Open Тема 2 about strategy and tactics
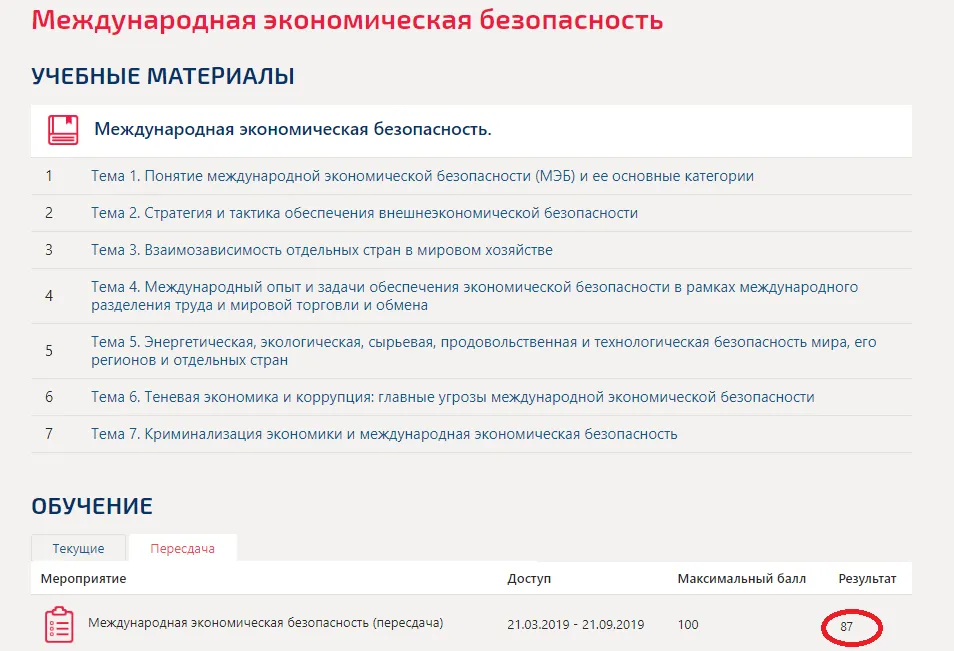Image resolution: width=954 pixels, height=651 pixels. tap(364, 213)
